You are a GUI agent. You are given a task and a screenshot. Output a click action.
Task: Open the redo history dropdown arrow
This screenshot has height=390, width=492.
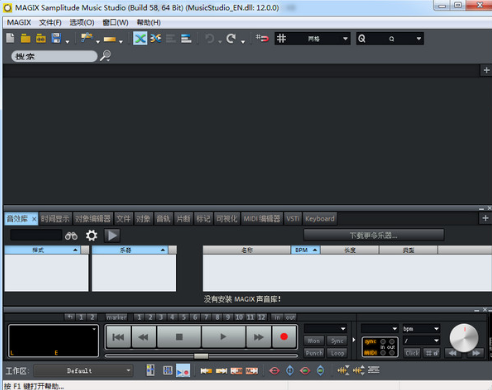pyautogui.click(x=243, y=42)
